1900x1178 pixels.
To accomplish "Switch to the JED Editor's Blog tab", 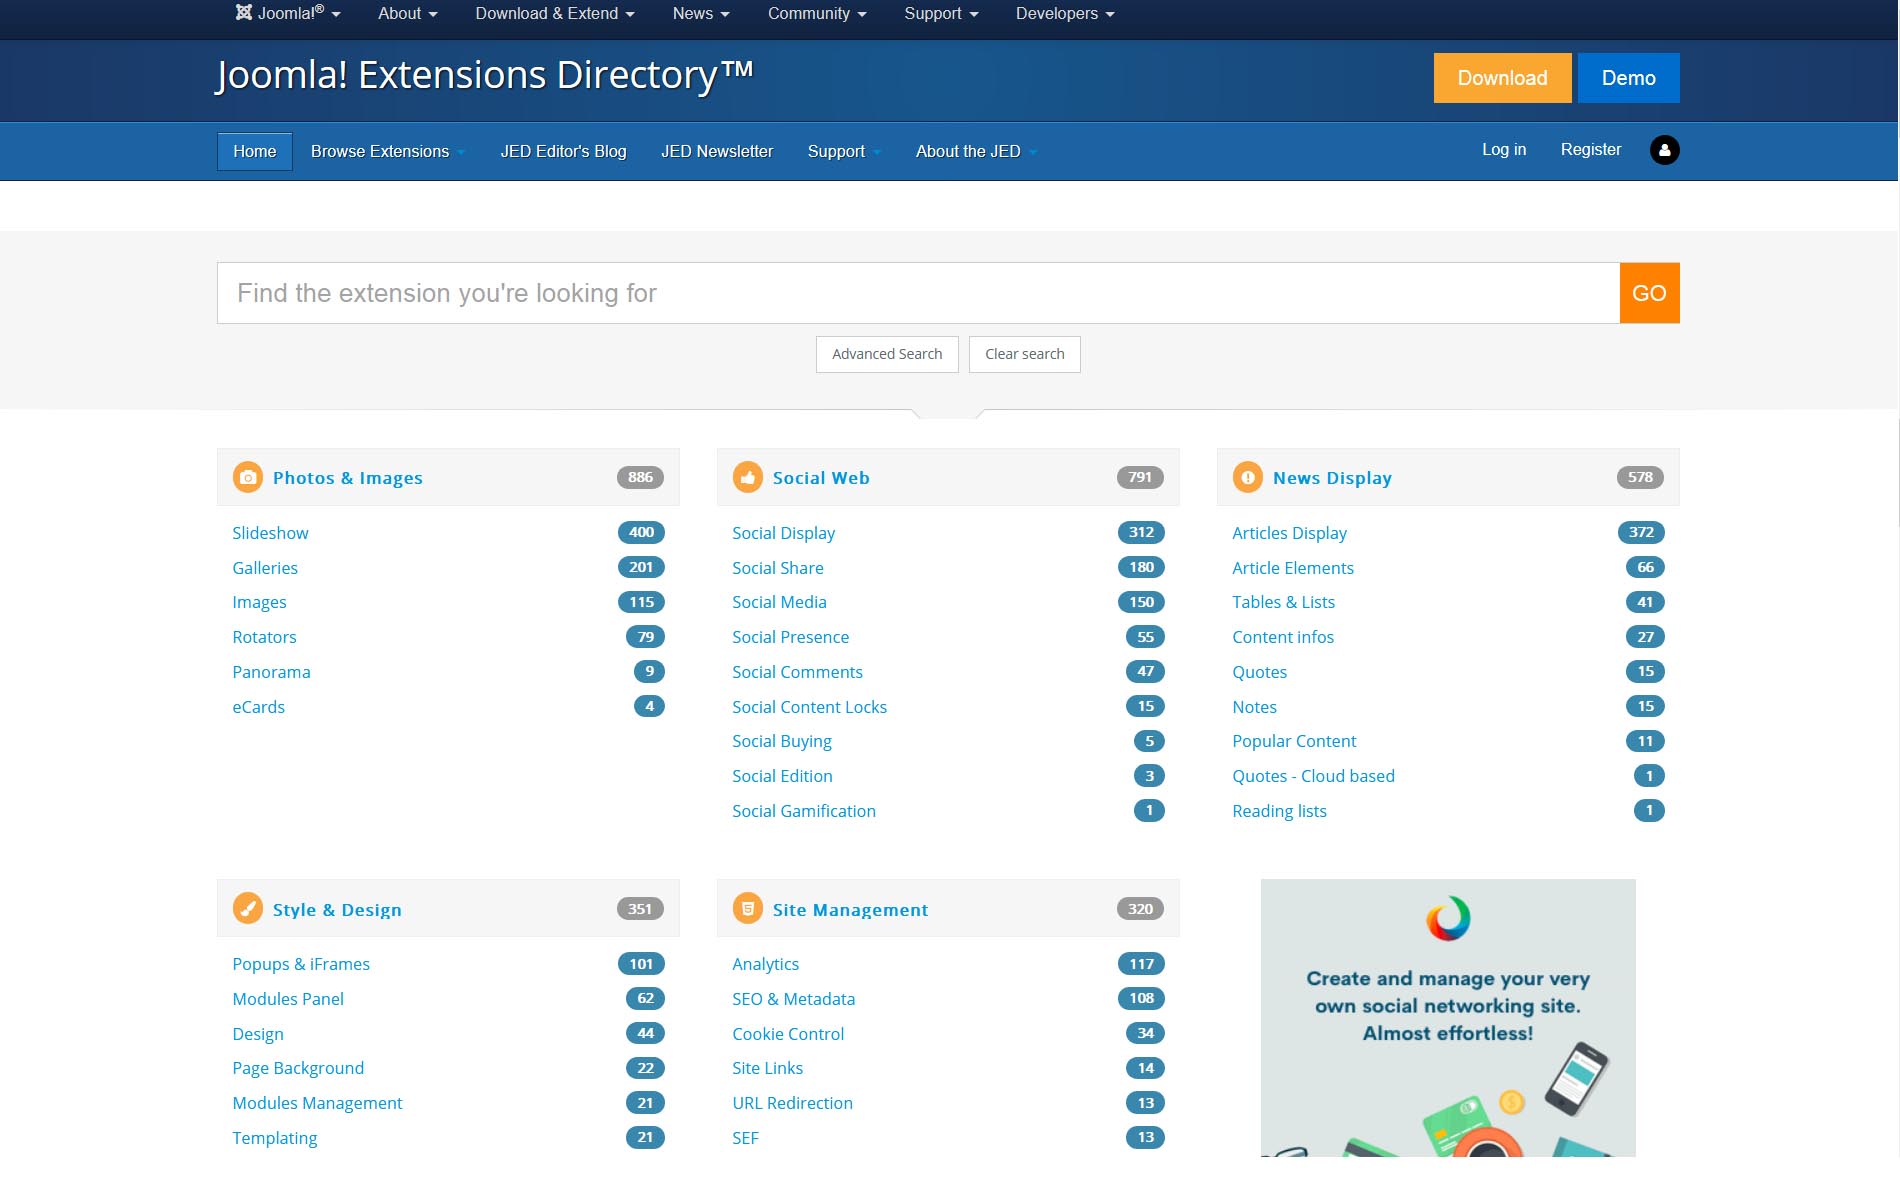I will [564, 151].
